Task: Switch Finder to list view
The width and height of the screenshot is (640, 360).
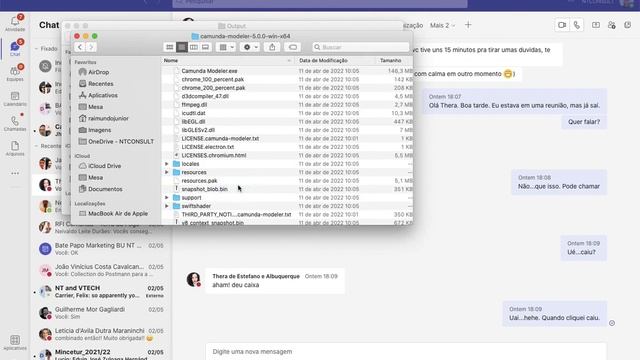Action: click(182, 47)
